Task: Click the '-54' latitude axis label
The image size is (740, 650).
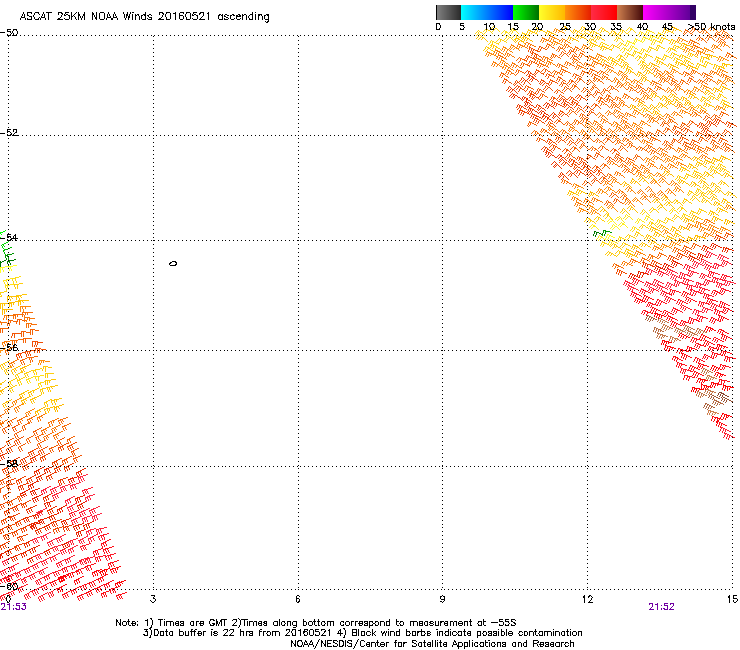Action: (9, 237)
